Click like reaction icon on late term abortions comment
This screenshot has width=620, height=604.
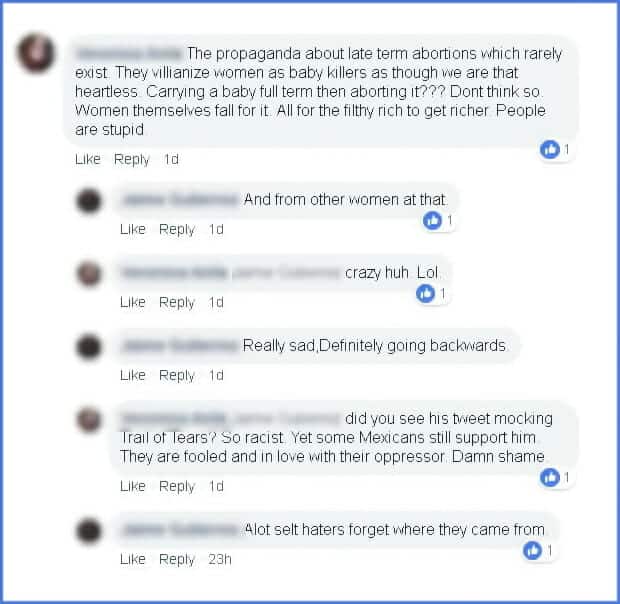550,149
